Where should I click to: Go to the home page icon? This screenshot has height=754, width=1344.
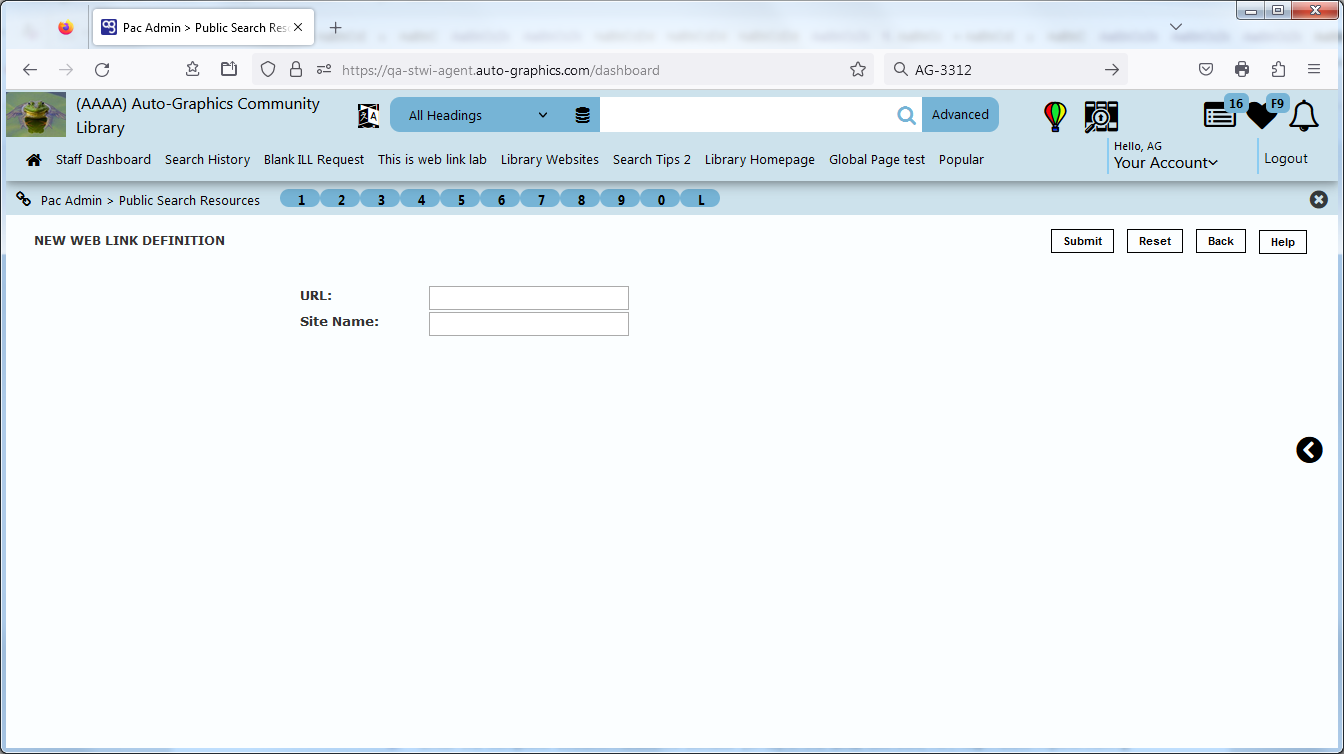pos(34,160)
